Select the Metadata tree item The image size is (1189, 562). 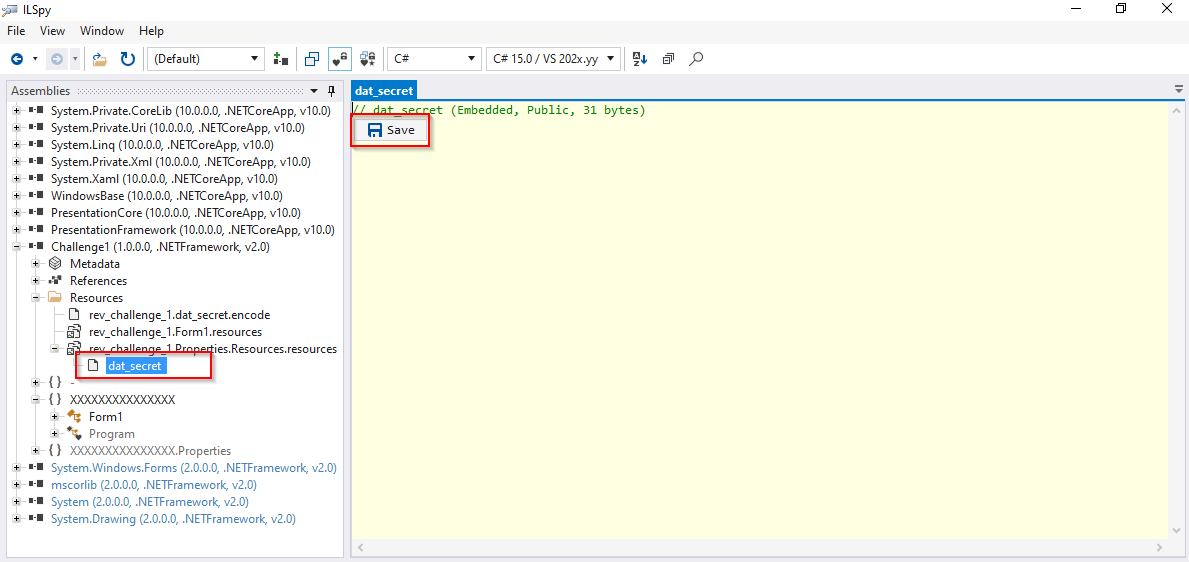pyautogui.click(x=95, y=264)
